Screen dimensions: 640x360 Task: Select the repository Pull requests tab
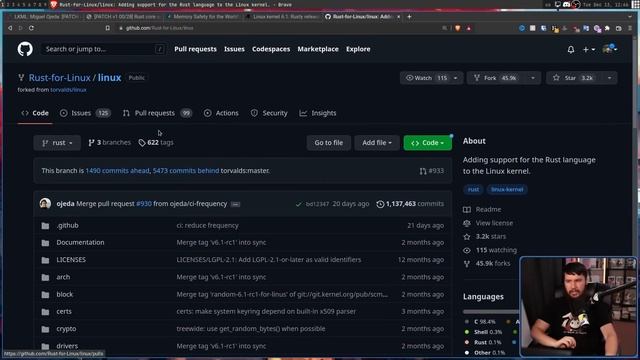[157, 113]
